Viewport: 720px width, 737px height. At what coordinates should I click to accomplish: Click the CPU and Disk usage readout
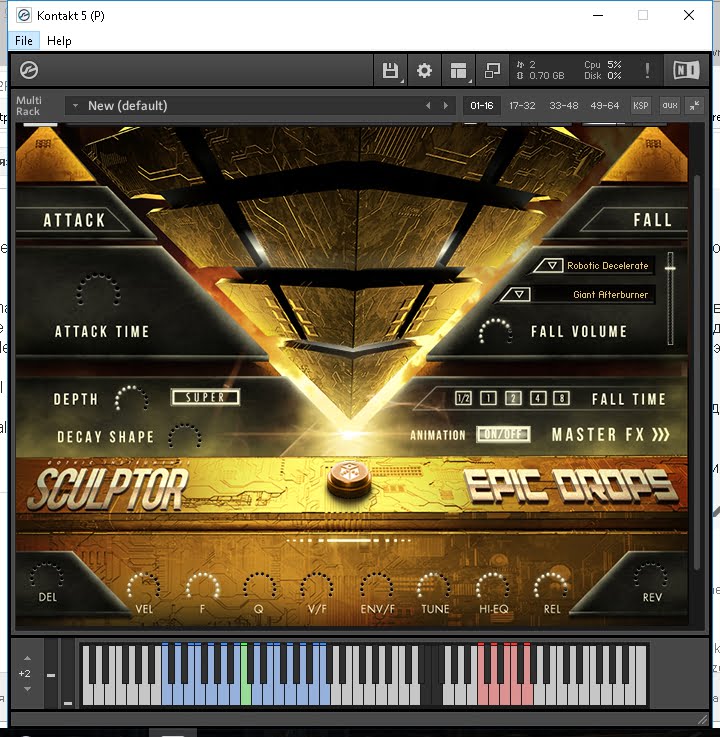coord(603,70)
